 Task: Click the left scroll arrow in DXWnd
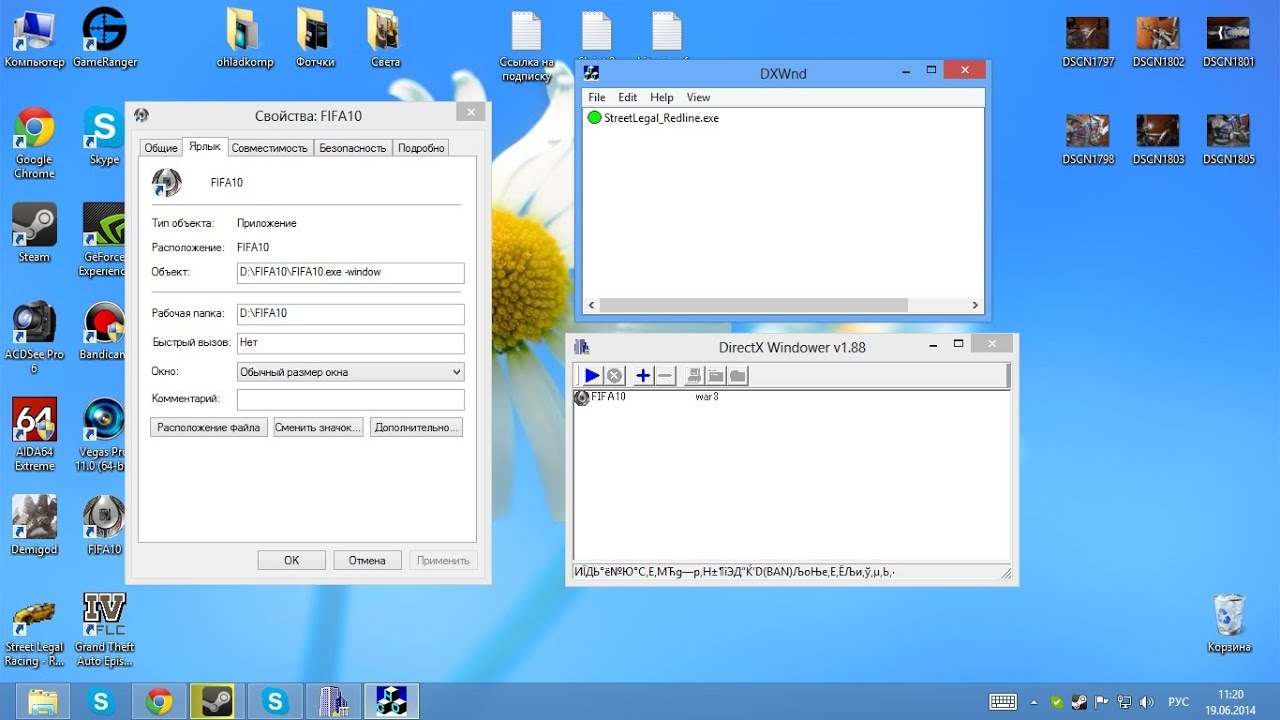[x=590, y=305]
